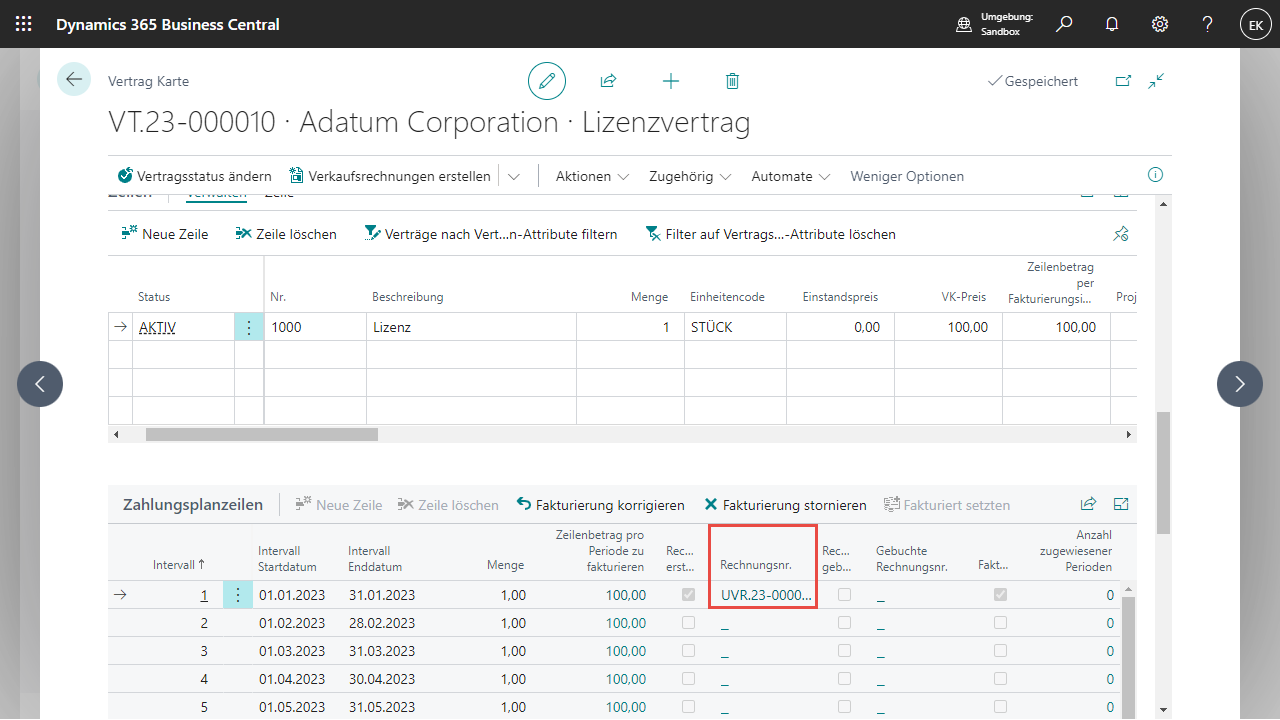The image size is (1280, 720).
Task: Toggle invoiced checkbox in interval 2 row
Action: pos(1000,623)
